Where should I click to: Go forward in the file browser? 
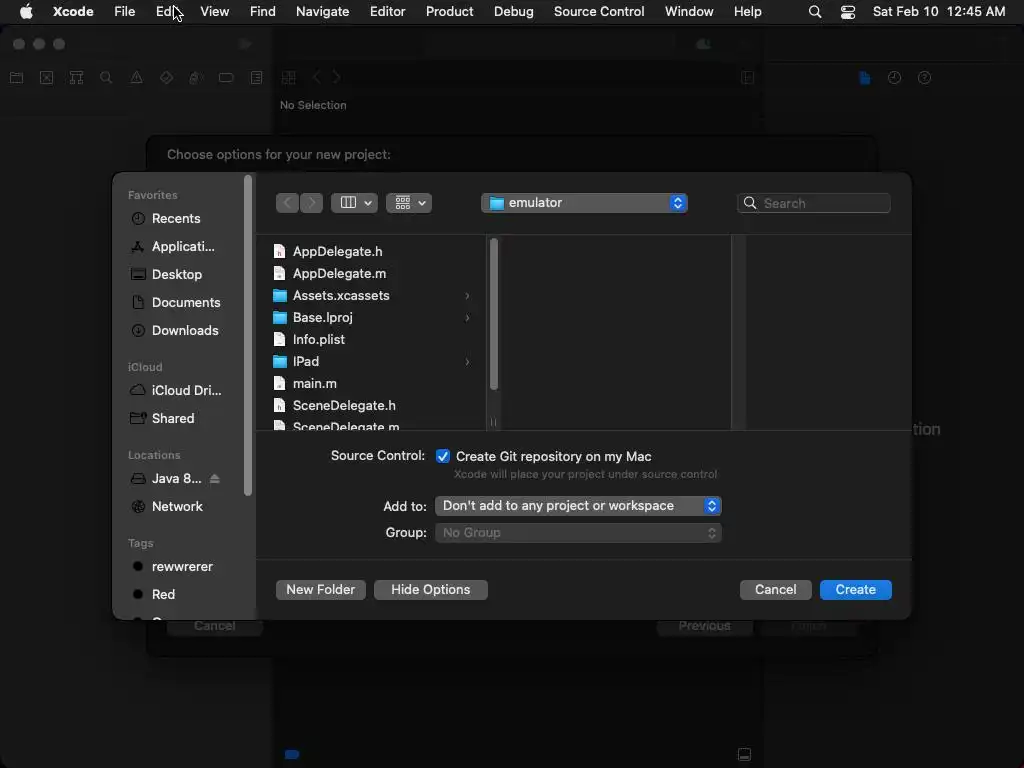(x=312, y=203)
